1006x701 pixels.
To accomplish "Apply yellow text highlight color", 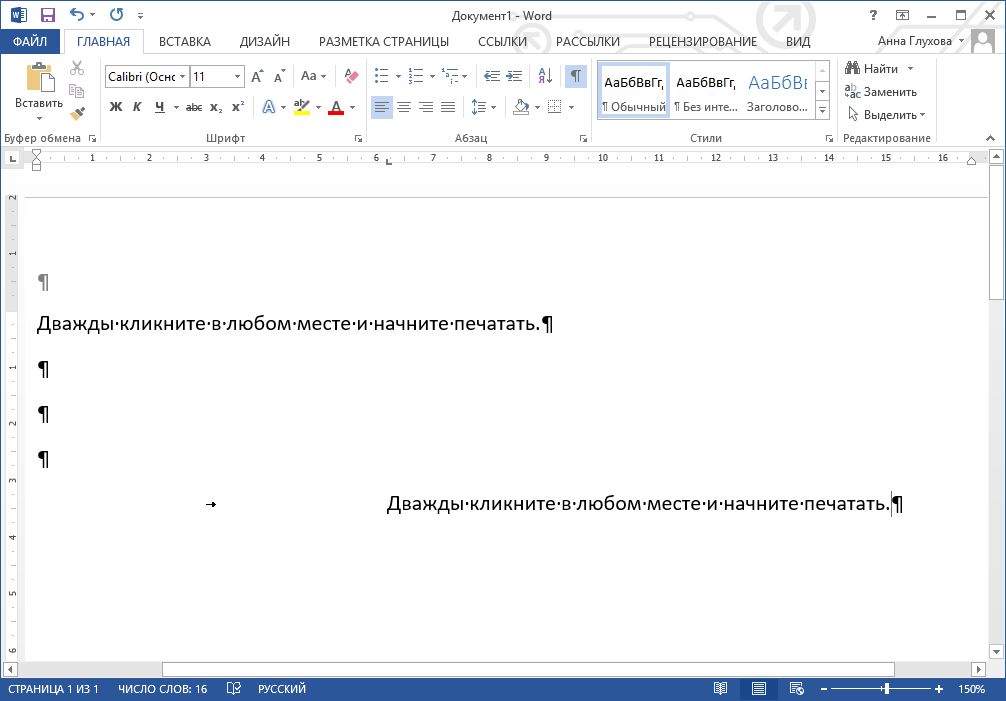I will click(x=302, y=107).
